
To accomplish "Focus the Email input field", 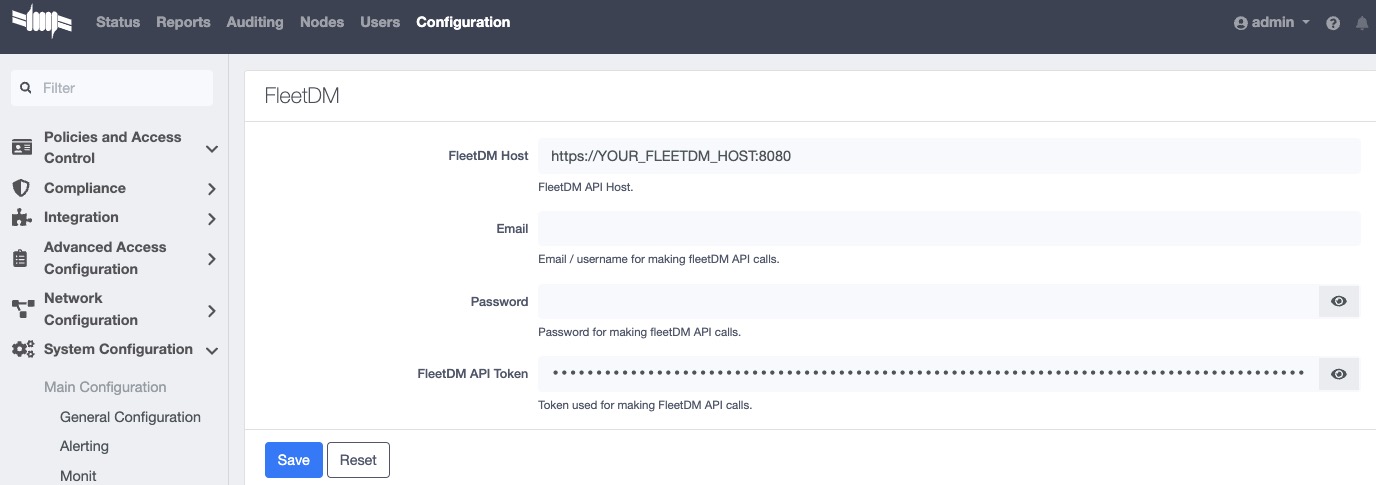I will (948, 229).
